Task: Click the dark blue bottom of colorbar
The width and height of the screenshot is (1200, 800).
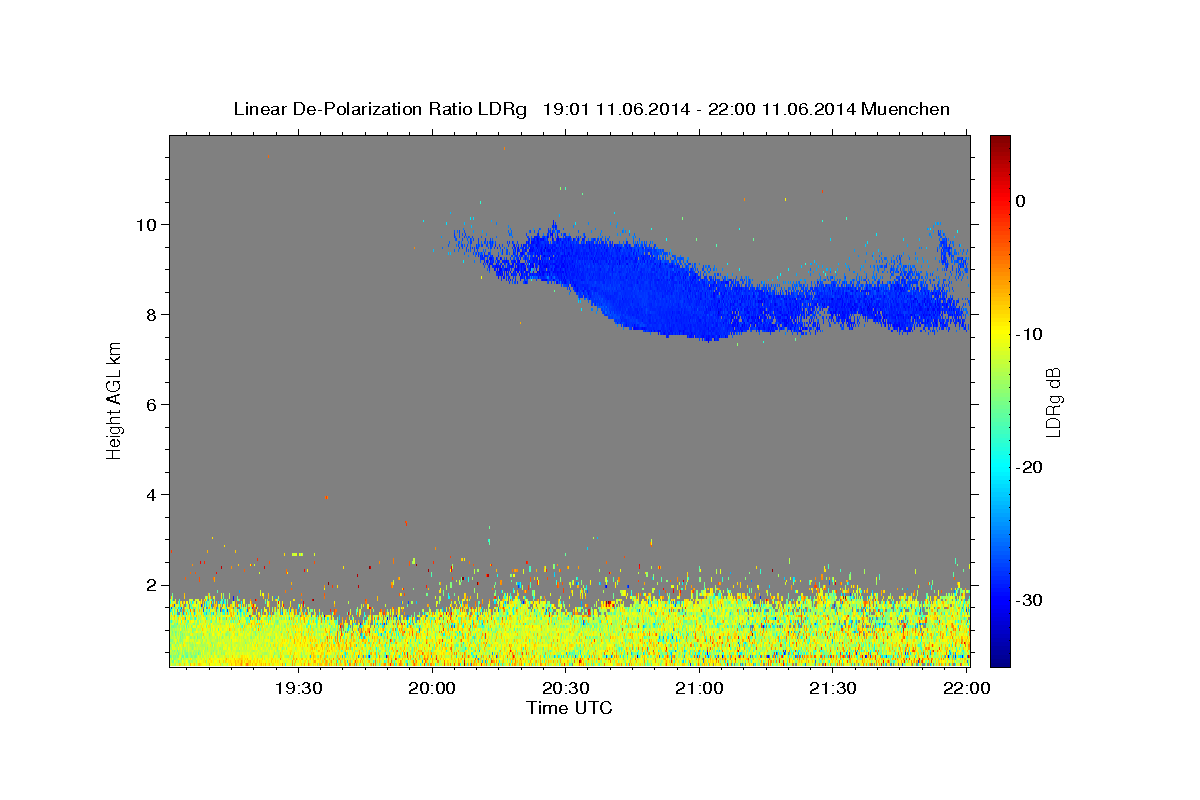Action: (1000, 658)
